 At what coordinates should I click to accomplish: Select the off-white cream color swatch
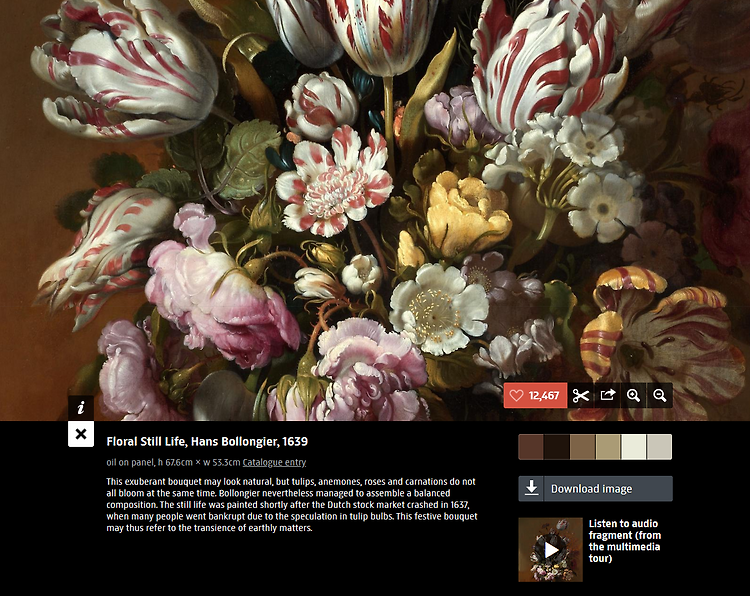(634, 447)
